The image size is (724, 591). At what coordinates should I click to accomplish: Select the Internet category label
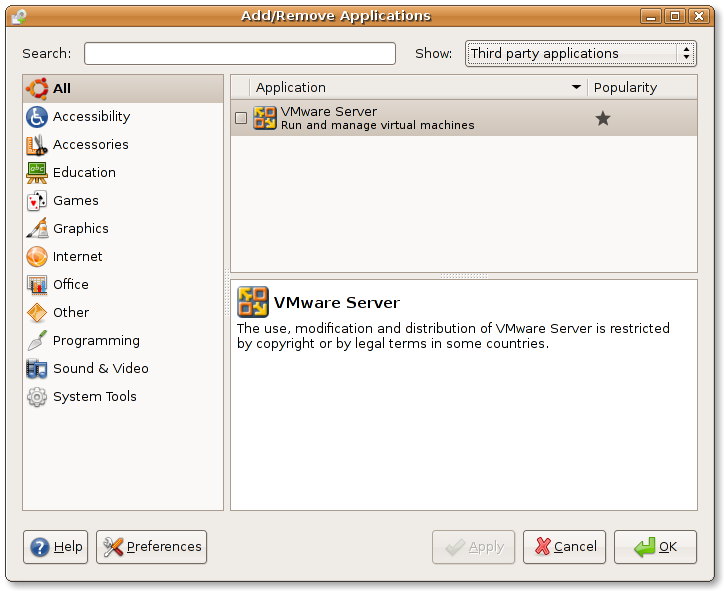(78, 257)
